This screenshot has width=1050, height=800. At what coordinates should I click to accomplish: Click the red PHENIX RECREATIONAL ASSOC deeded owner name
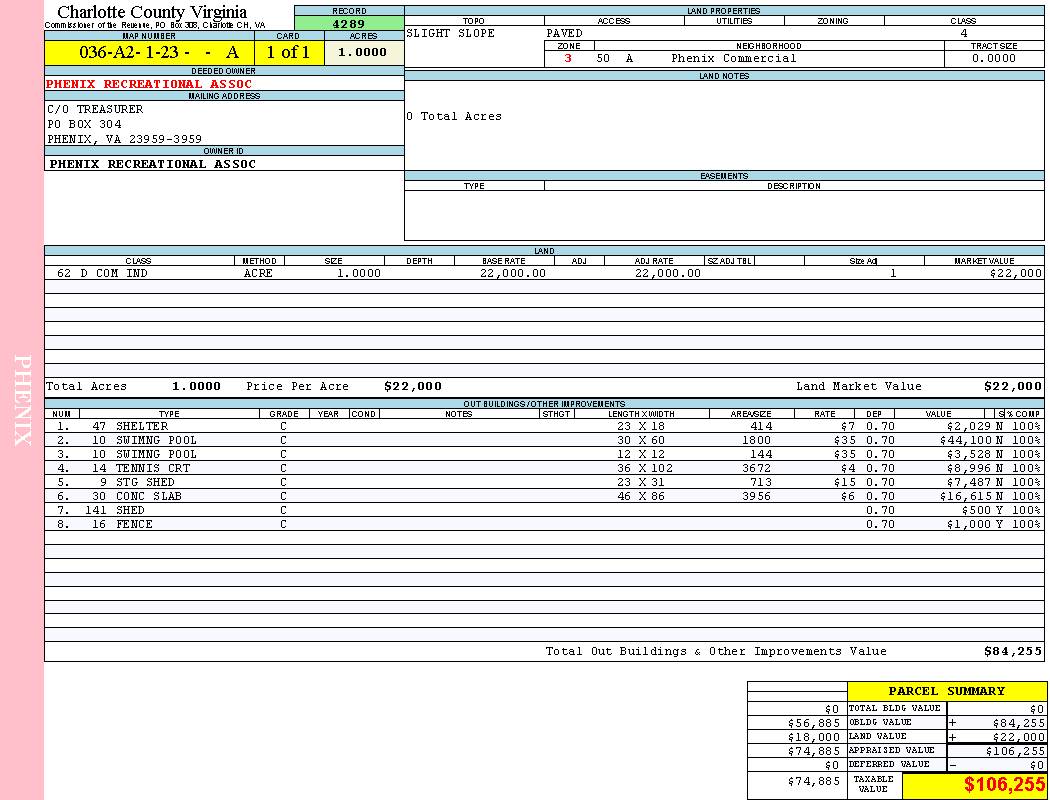click(x=149, y=84)
